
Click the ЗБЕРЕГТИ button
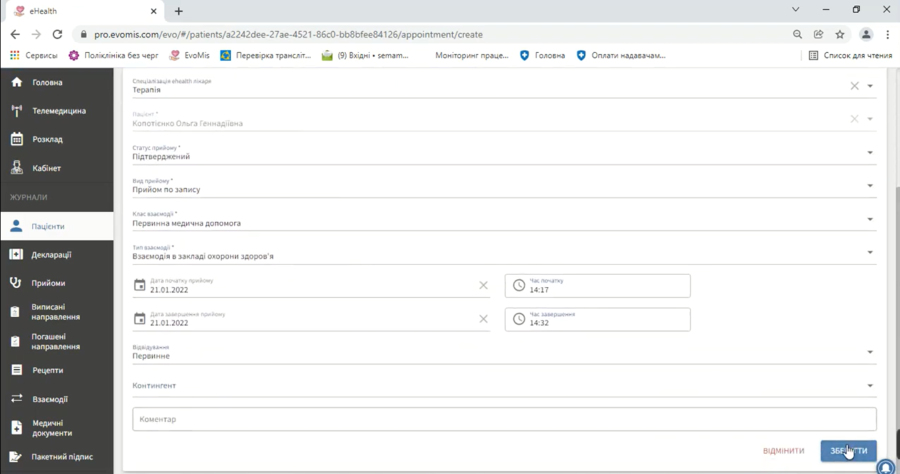coord(848,450)
